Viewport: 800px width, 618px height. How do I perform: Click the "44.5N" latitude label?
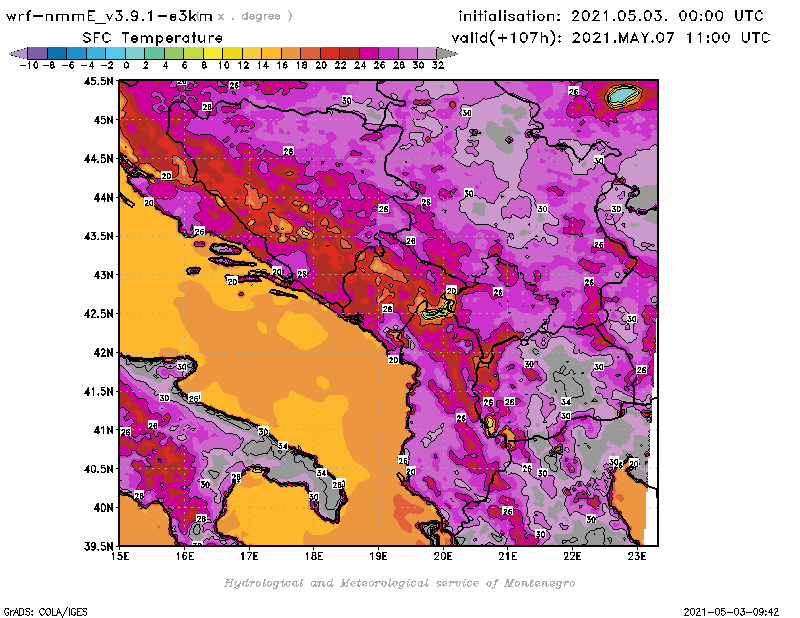98,158
